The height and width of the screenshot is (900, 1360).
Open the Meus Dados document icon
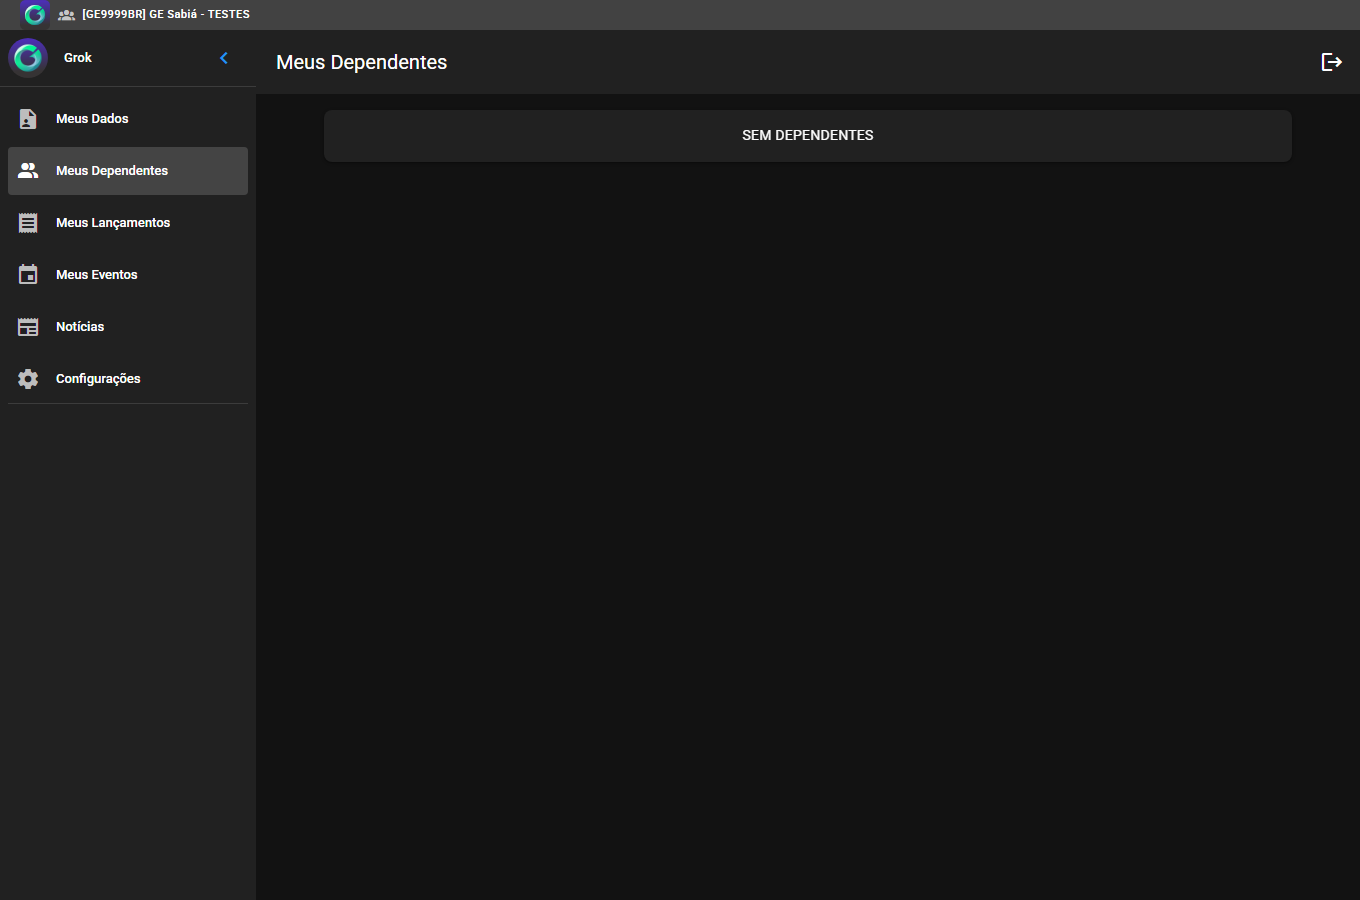[x=28, y=119]
